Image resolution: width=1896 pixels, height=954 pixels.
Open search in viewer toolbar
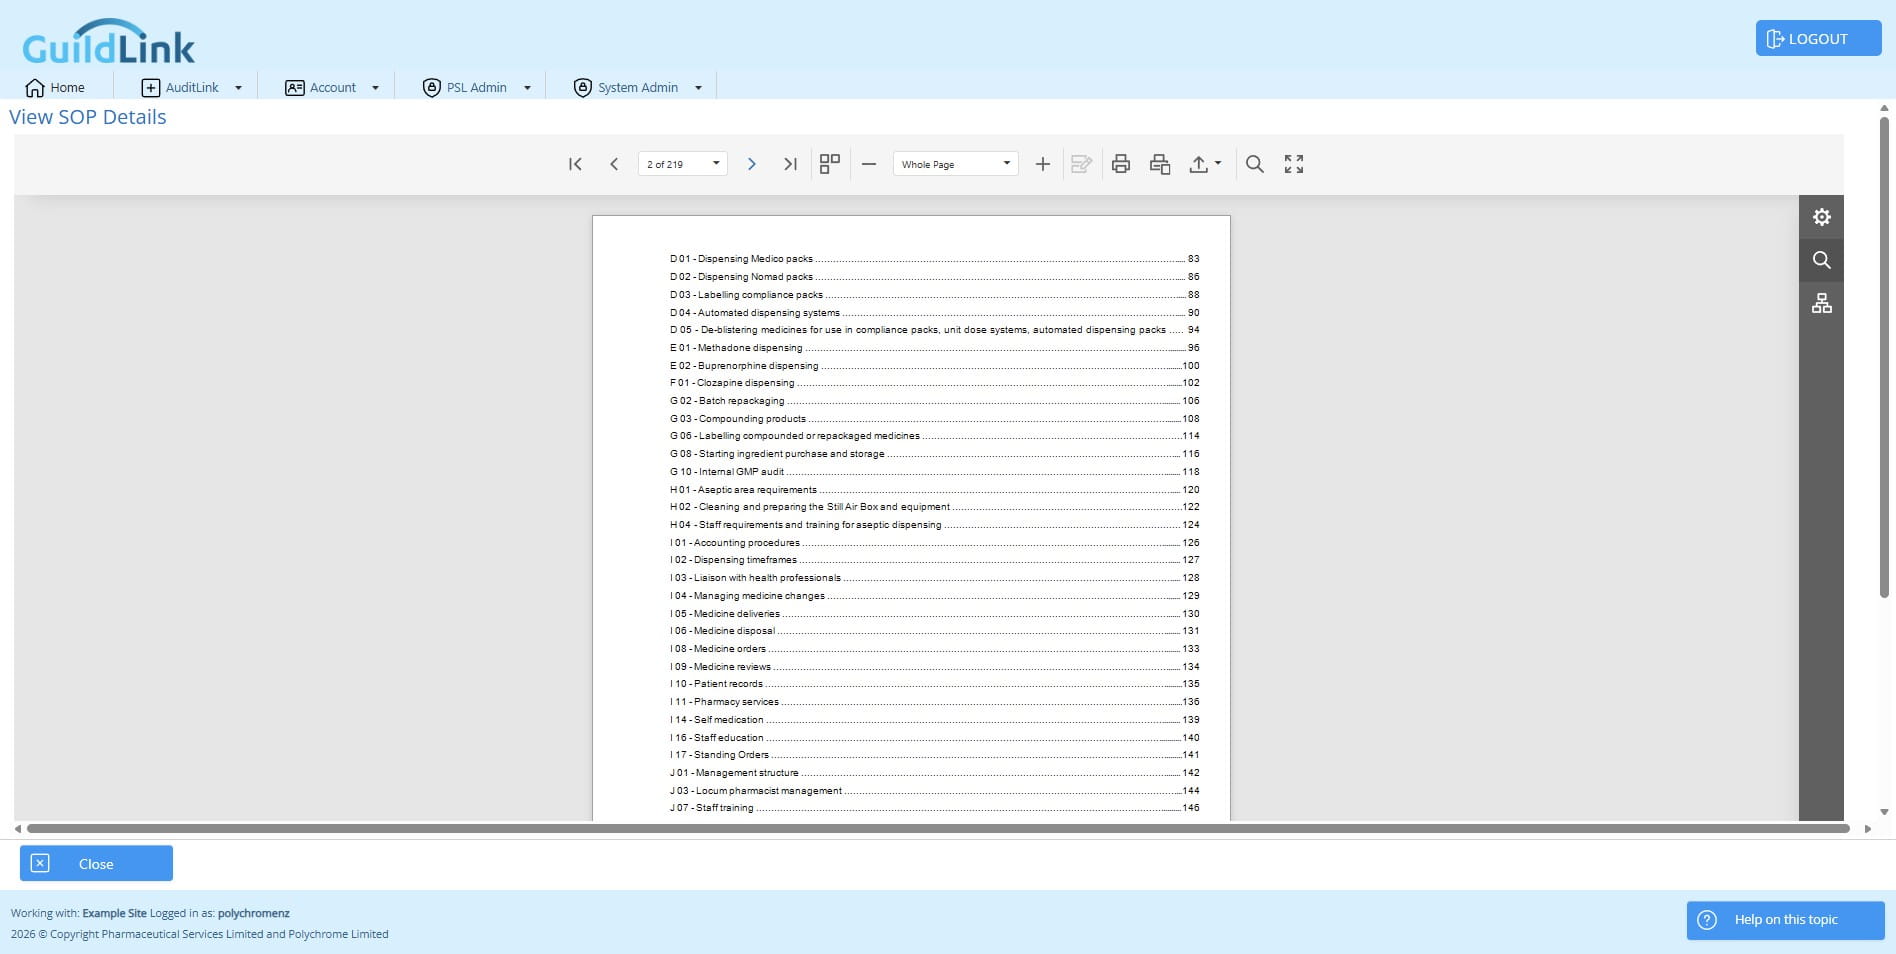click(1255, 164)
